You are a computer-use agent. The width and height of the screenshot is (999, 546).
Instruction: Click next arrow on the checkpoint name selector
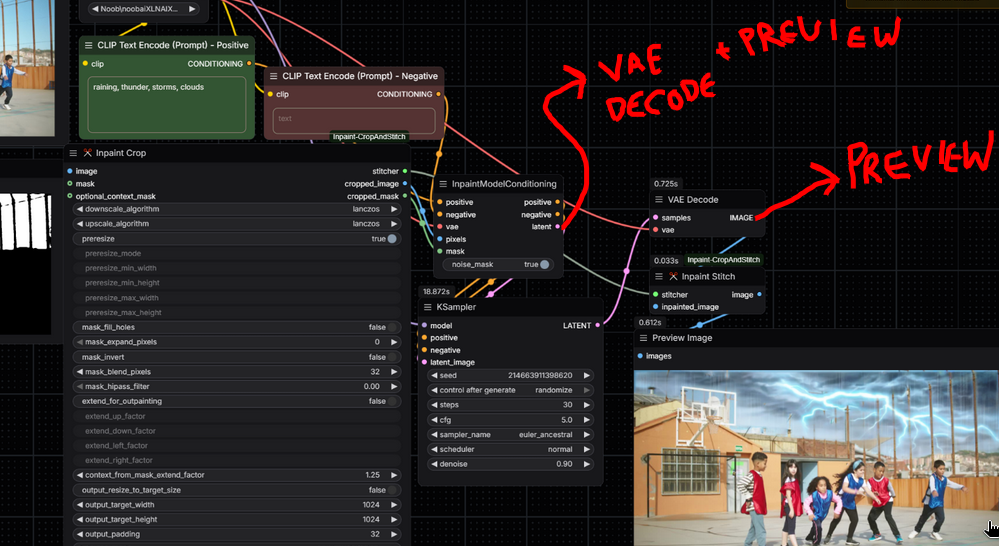click(x=192, y=9)
